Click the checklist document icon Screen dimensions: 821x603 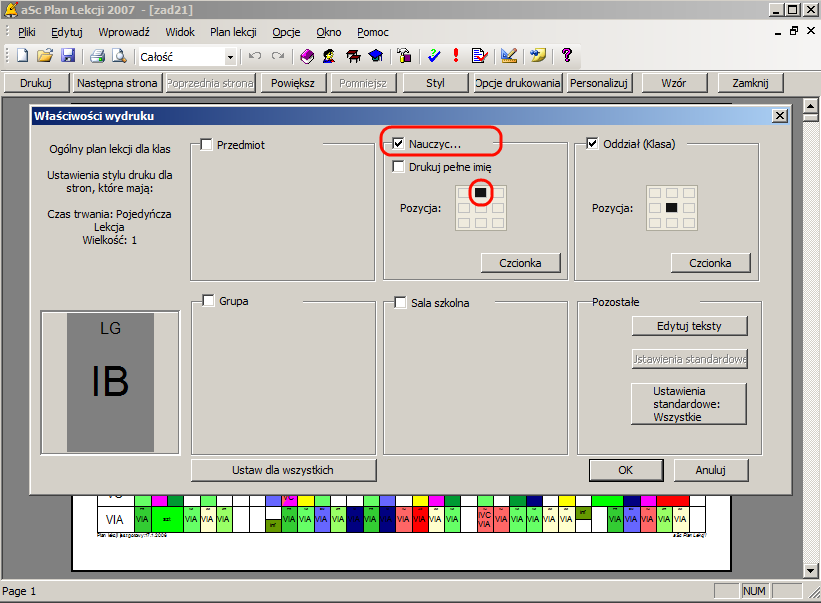[480, 55]
